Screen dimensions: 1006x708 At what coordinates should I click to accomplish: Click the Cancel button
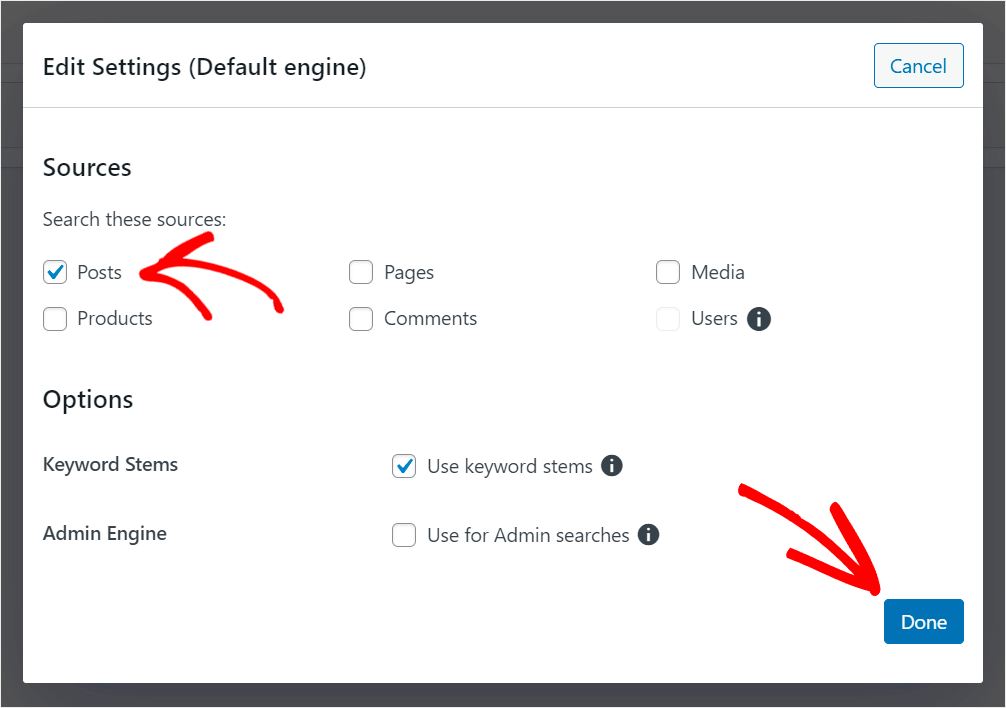[918, 65]
